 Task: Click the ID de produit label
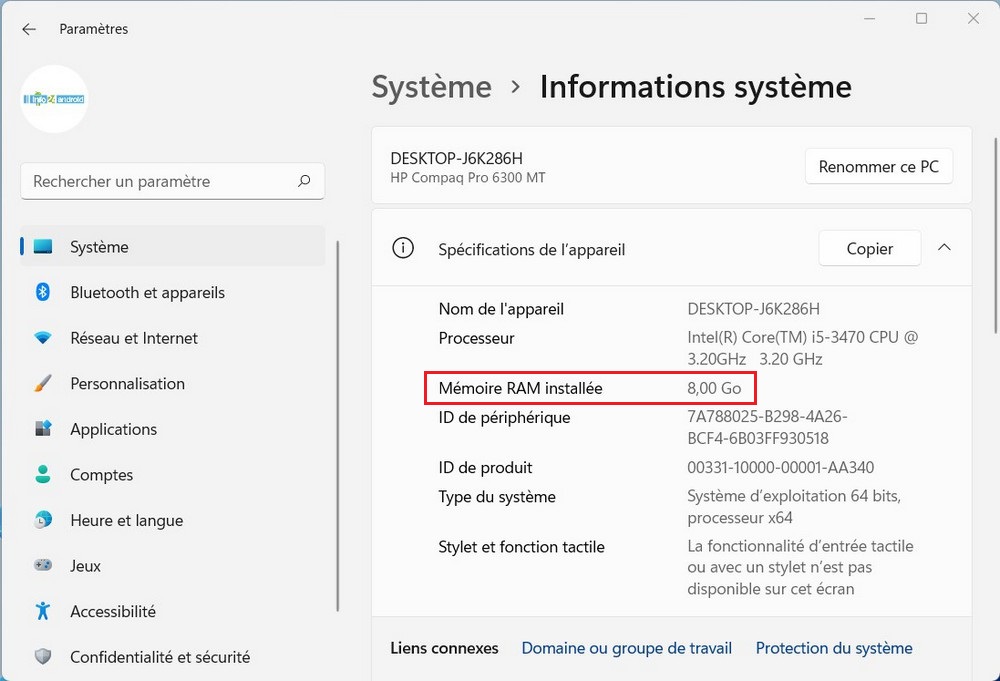[485, 467]
